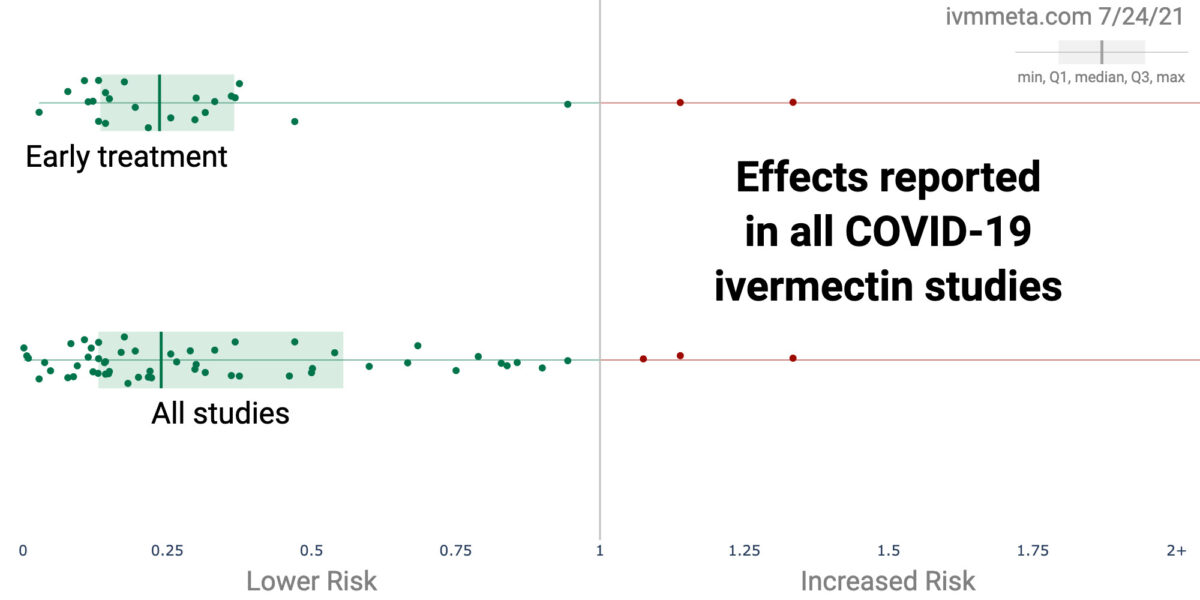The height and width of the screenshot is (600, 1200).
Task: Select rightmost green dot in Early treatment row
Action: click(x=567, y=104)
